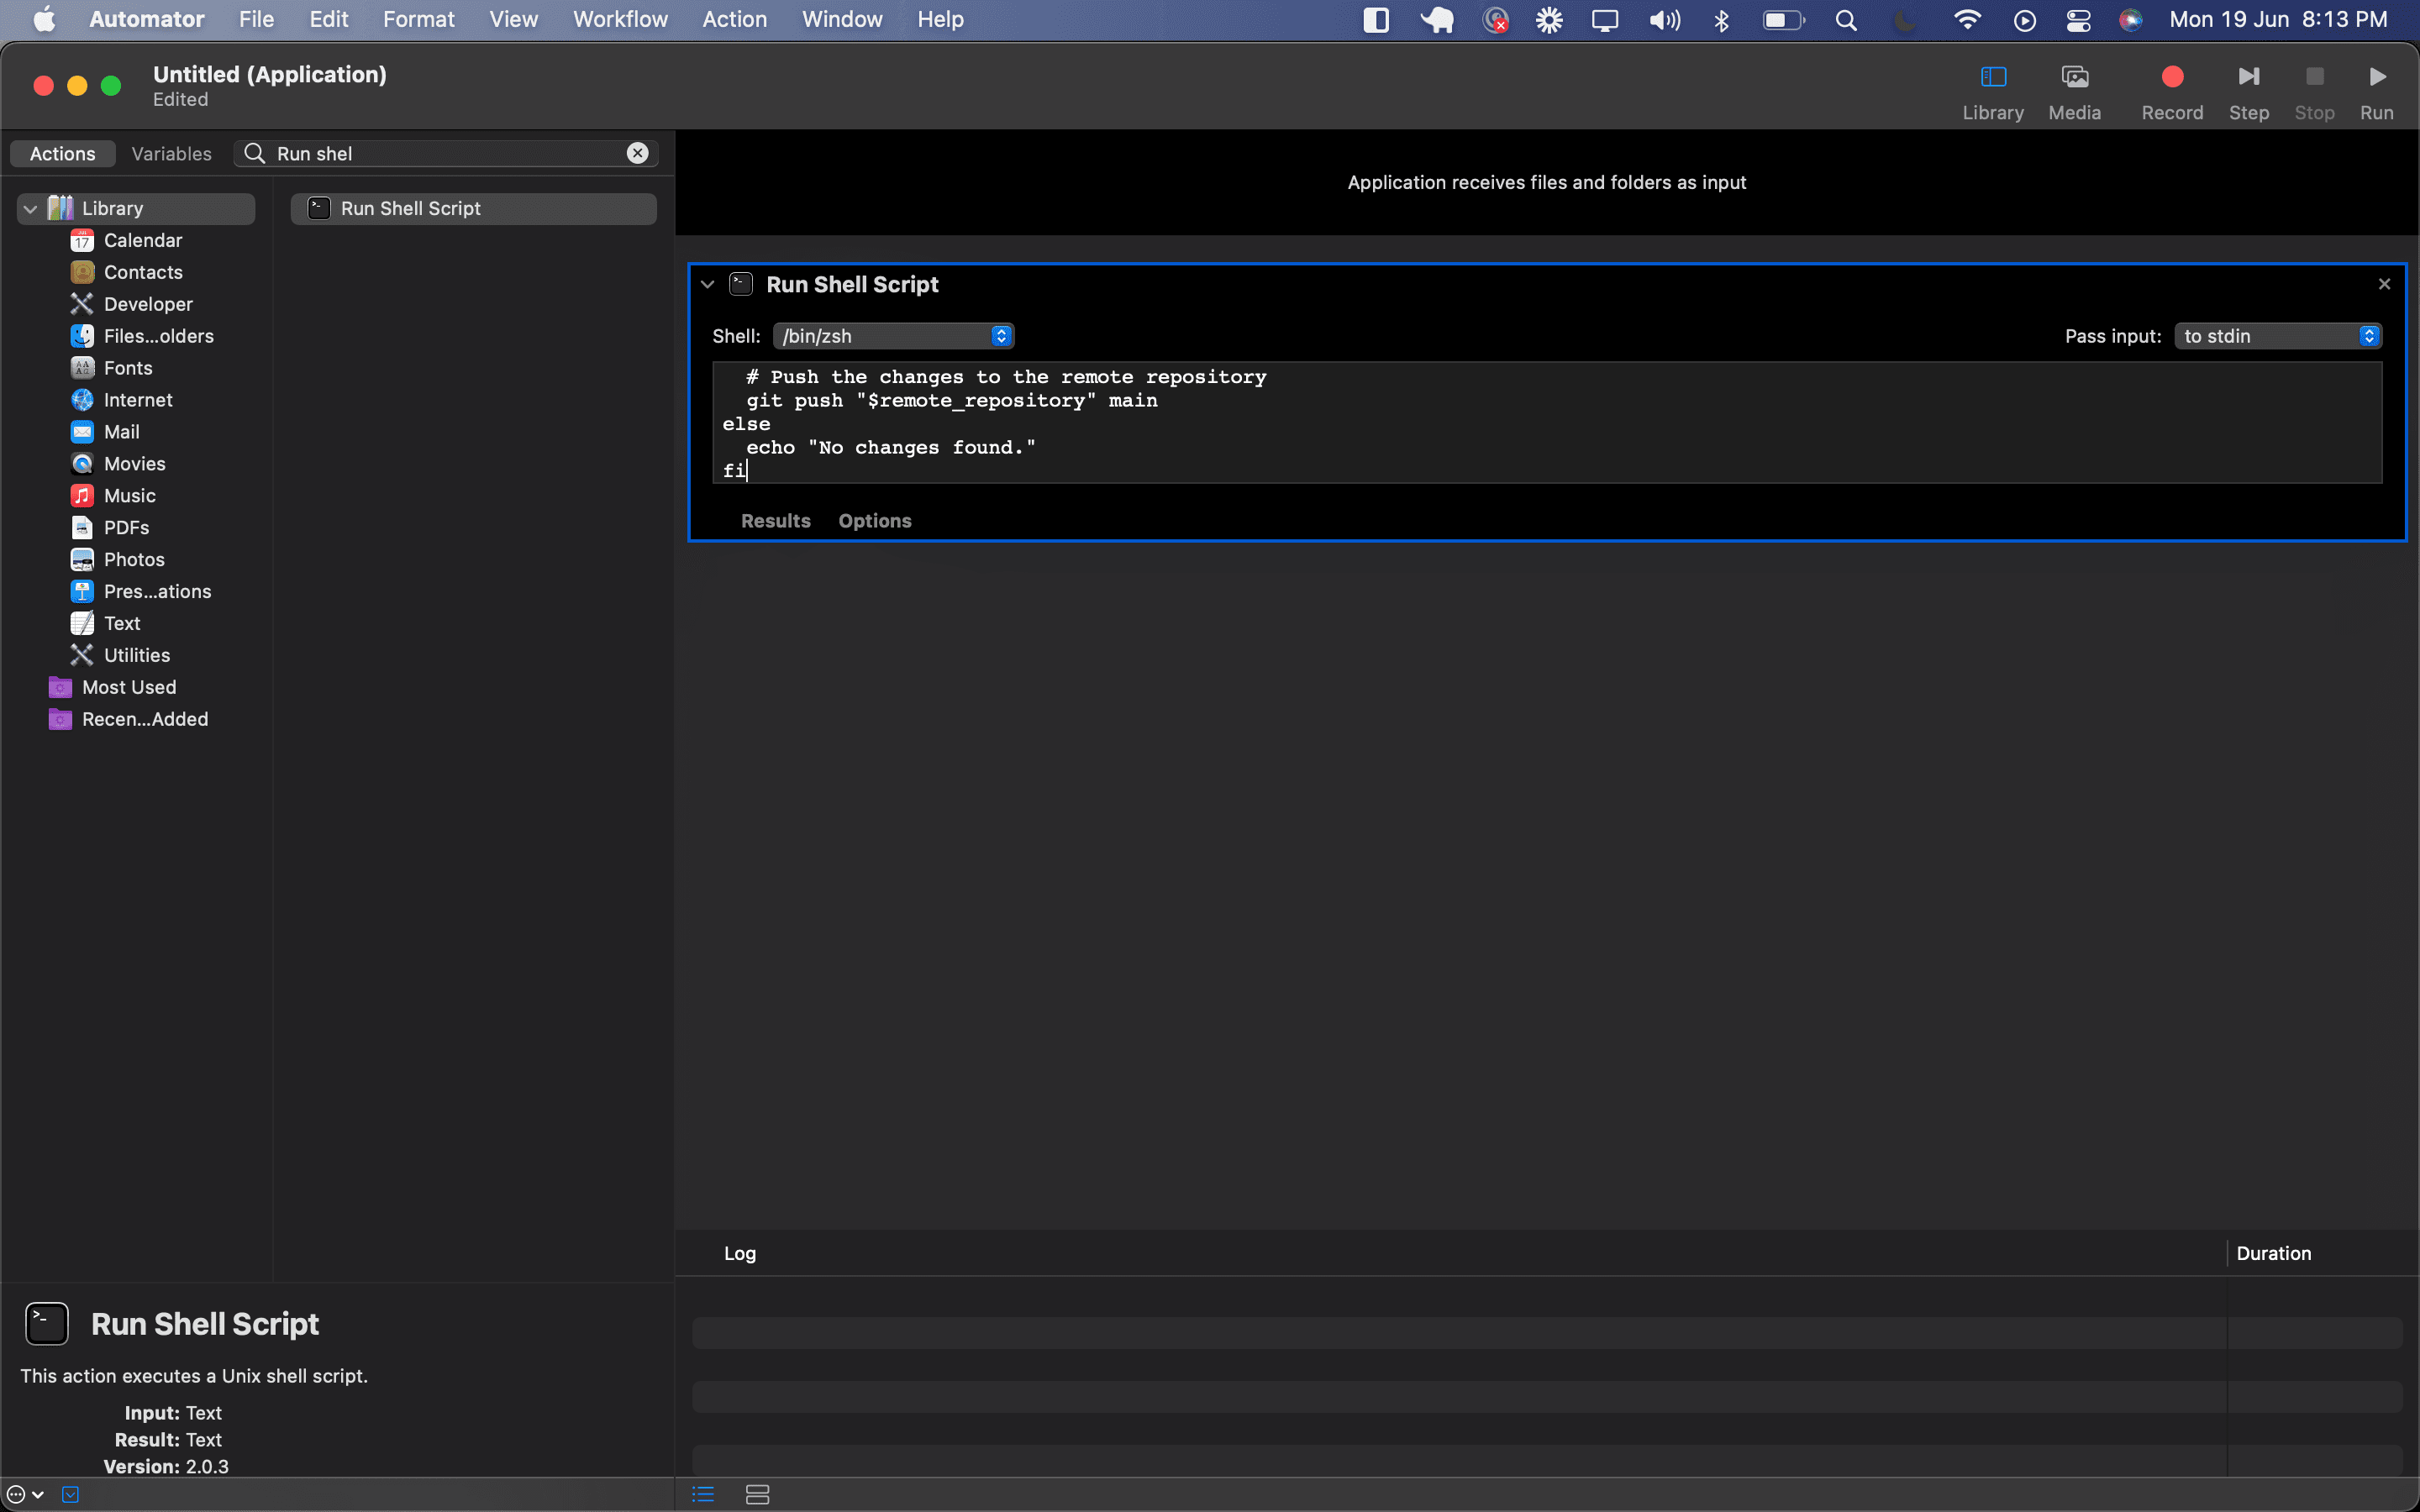This screenshot has width=2420, height=1512.
Task: Select Run Shell Script in search results
Action: point(473,208)
